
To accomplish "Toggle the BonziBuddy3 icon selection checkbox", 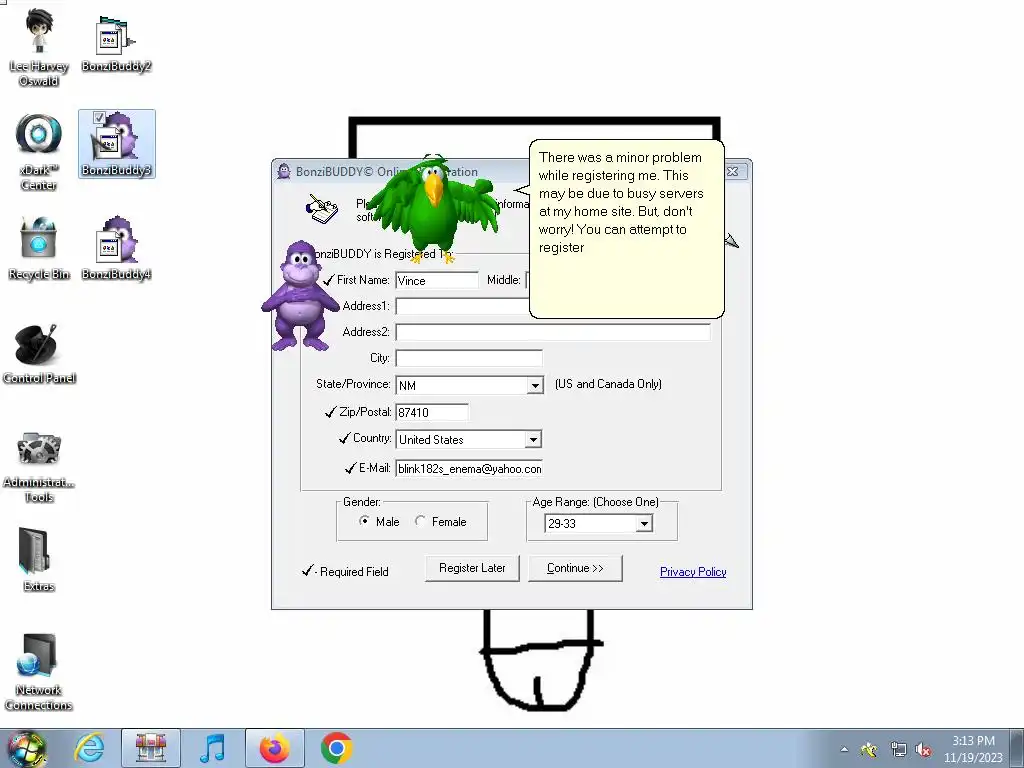I will [x=99, y=118].
